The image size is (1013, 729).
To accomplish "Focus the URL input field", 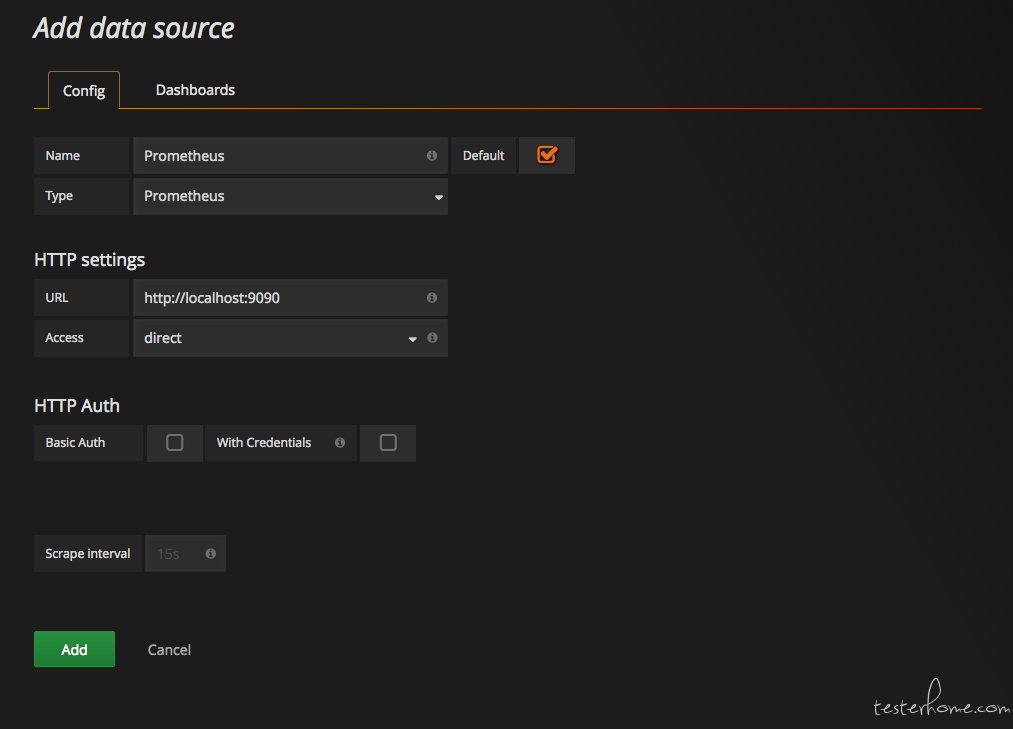I will coord(290,297).
